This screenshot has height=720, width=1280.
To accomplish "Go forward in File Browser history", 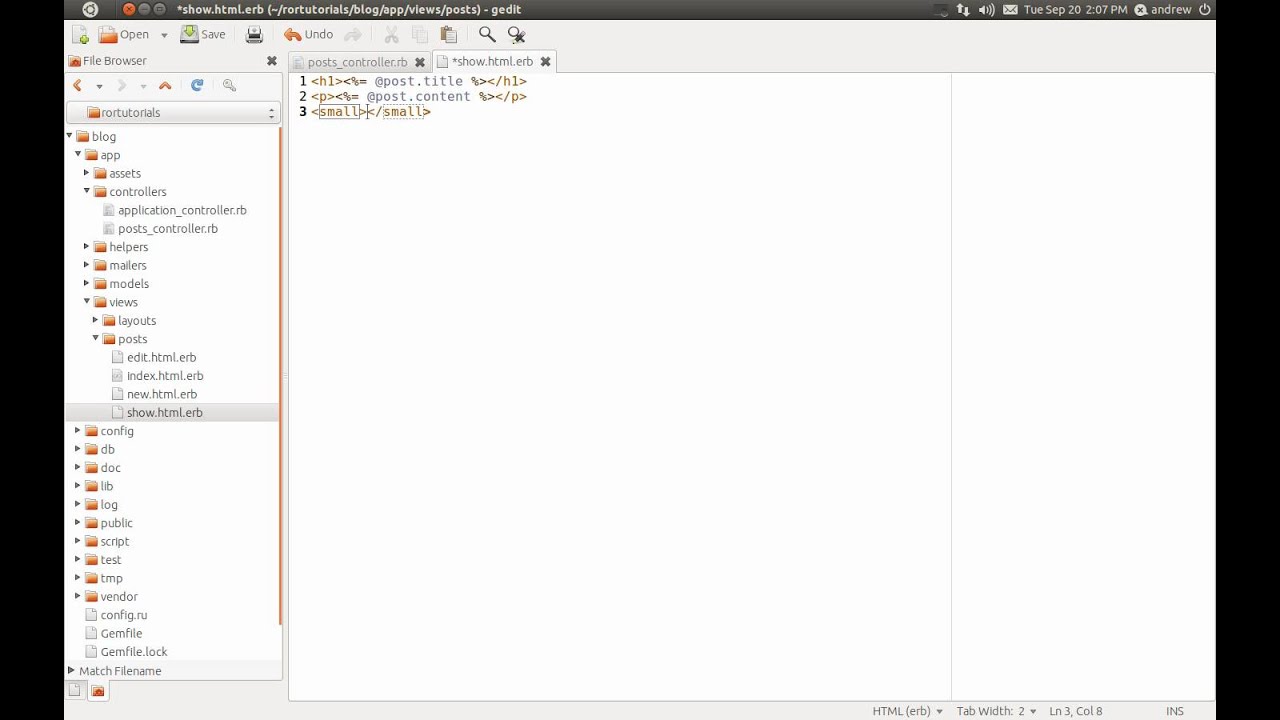I will click(122, 86).
